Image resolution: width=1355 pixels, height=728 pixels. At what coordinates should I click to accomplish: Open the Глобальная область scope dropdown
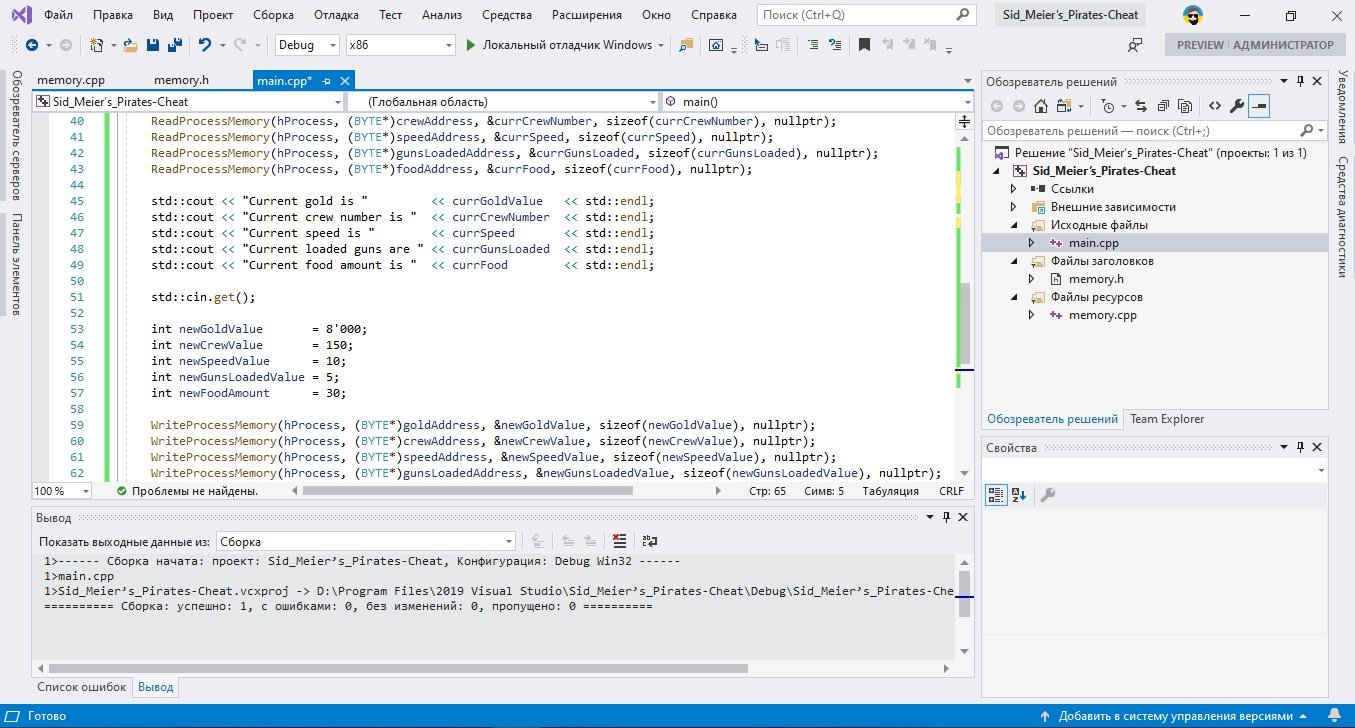click(504, 102)
